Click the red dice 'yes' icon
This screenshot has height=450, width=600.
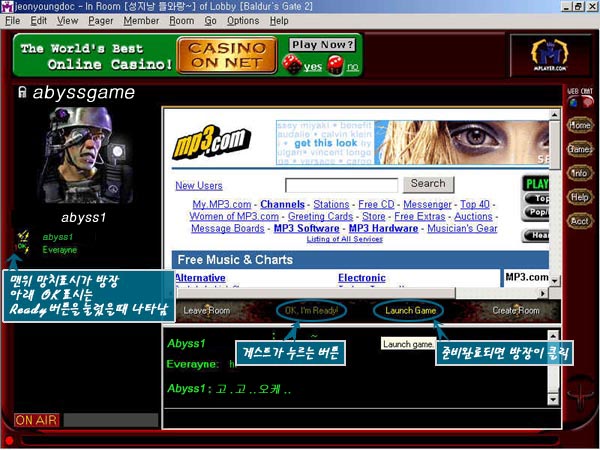tap(292, 64)
